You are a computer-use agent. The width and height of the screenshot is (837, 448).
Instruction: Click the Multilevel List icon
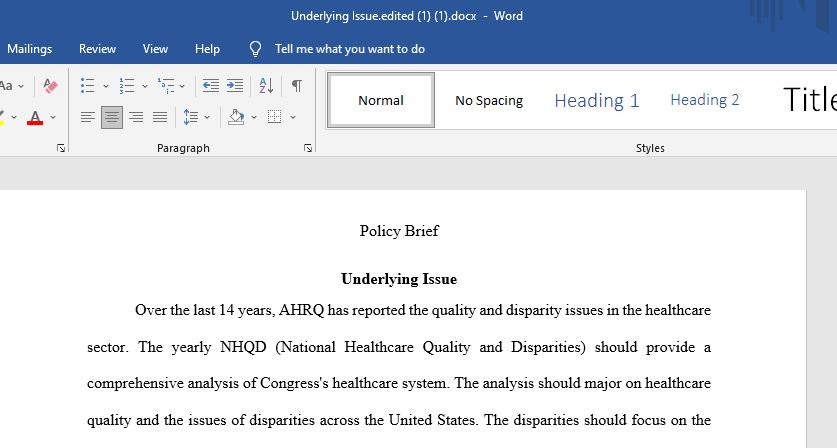tap(165, 85)
